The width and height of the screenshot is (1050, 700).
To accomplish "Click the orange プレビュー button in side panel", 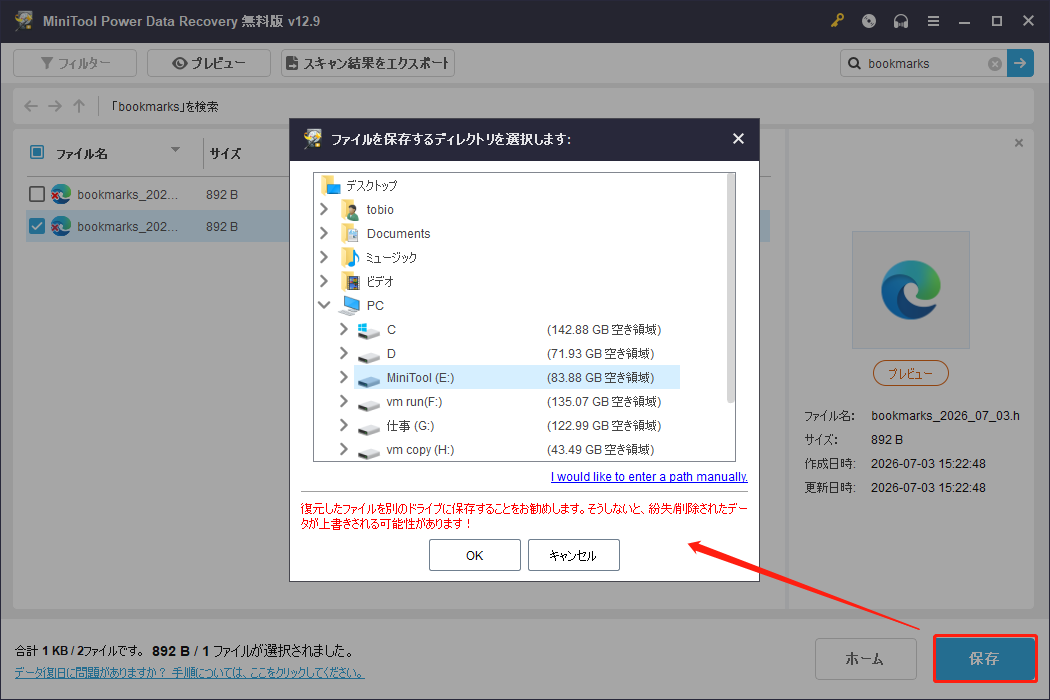I will 911,373.
